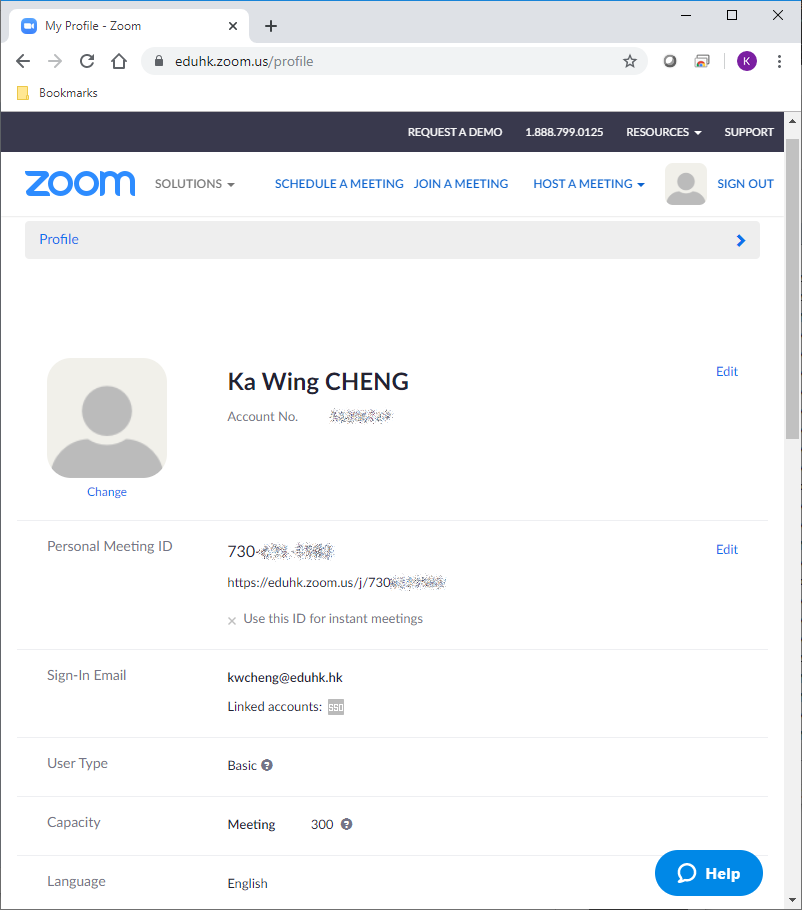Click the Ka Wing CHENG name heading
The image size is (802, 910).
pyautogui.click(x=318, y=381)
